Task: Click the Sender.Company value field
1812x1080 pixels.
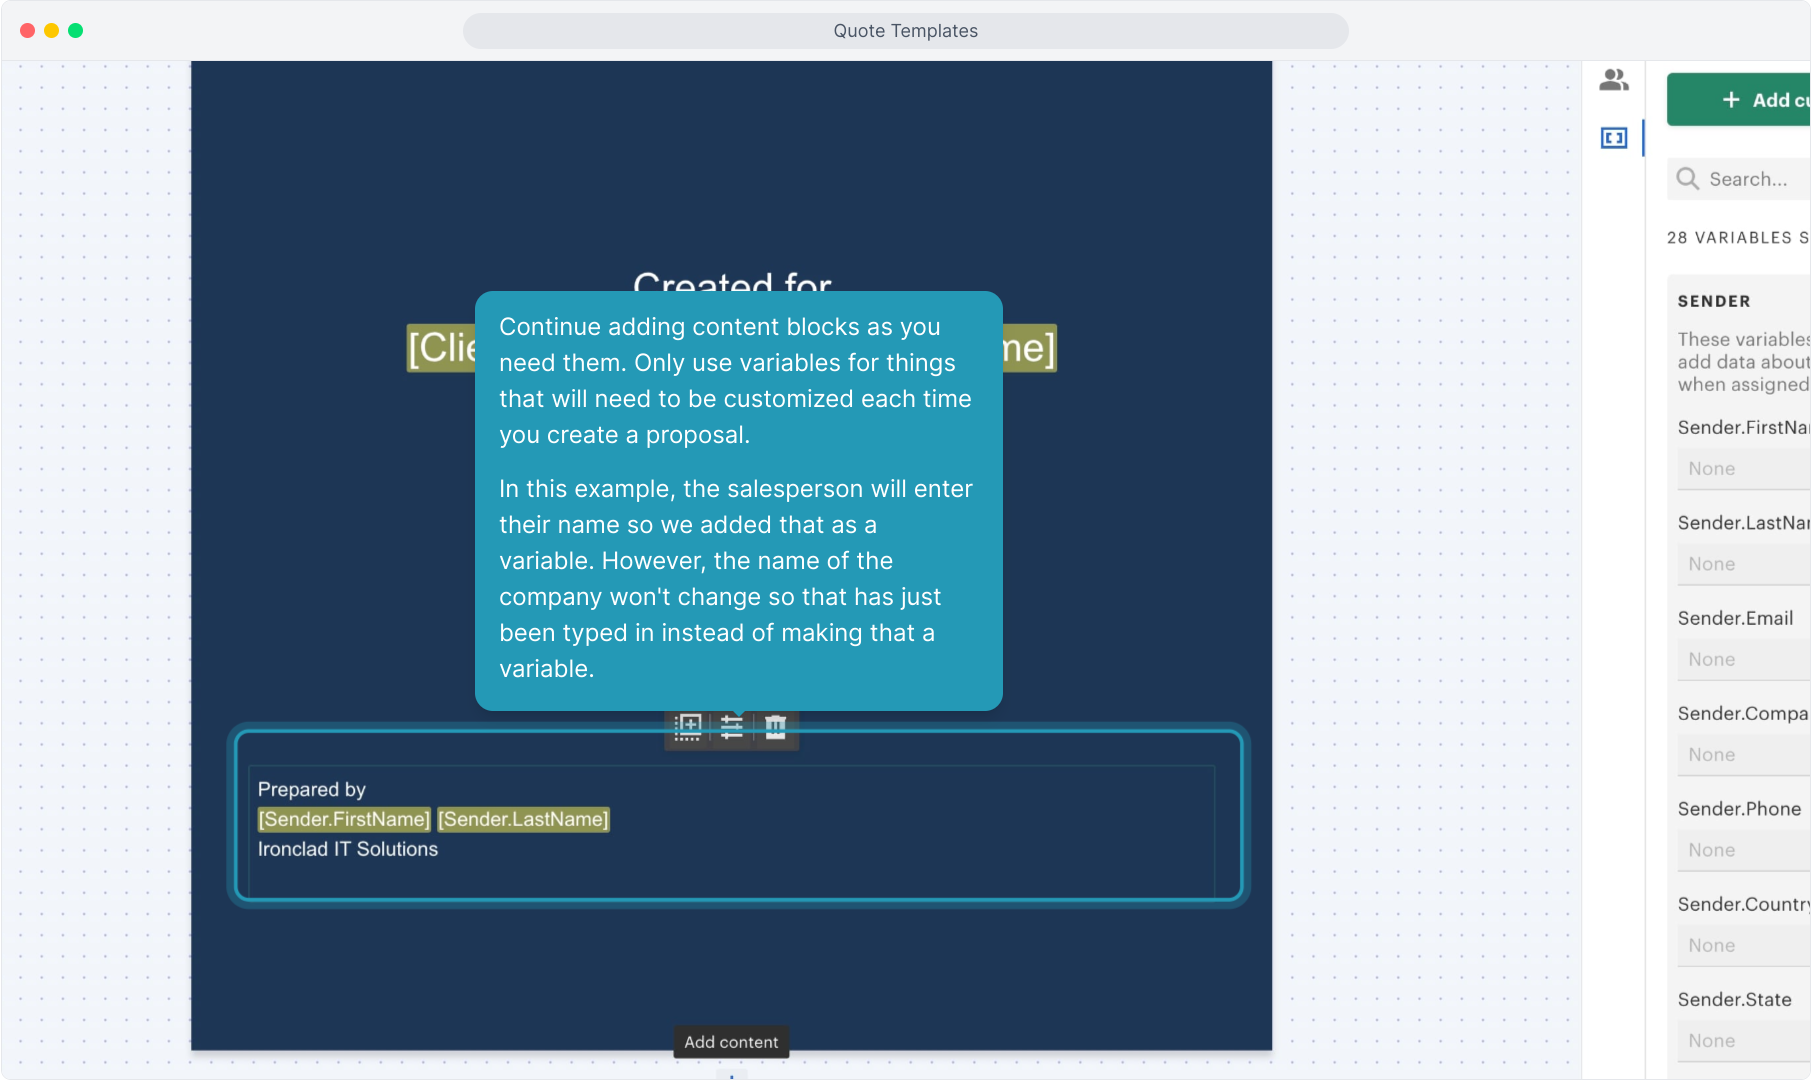Action: pyautogui.click(x=1744, y=755)
